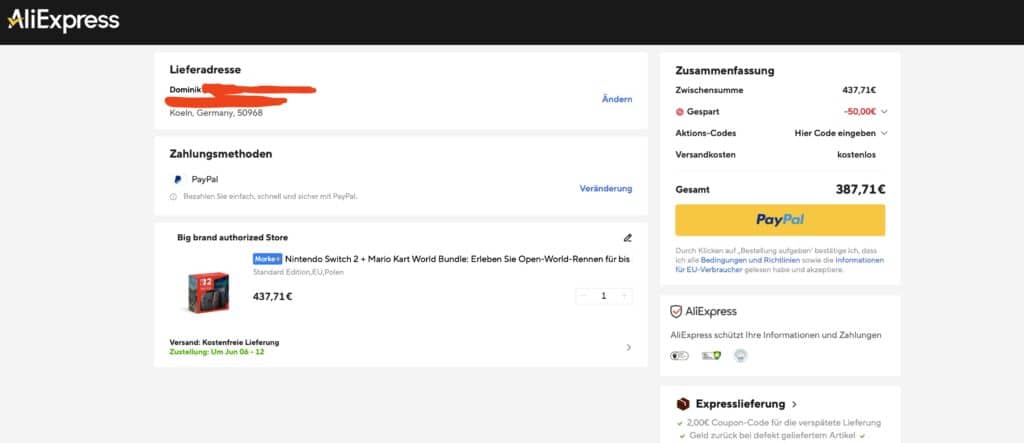Decrease product quantity with minus button
The width and height of the screenshot is (1024, 443).
tap(584, 296)
